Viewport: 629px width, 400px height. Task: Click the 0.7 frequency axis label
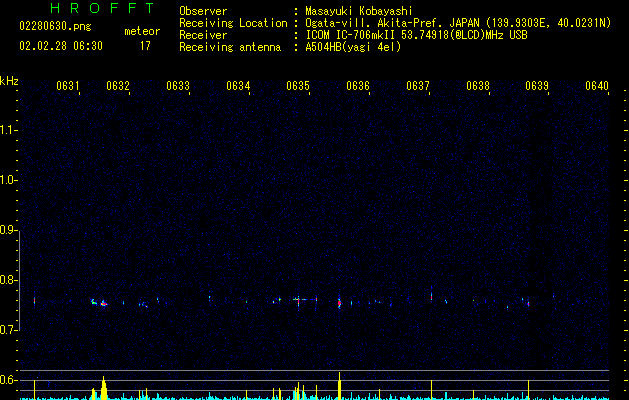click(8, 330)
